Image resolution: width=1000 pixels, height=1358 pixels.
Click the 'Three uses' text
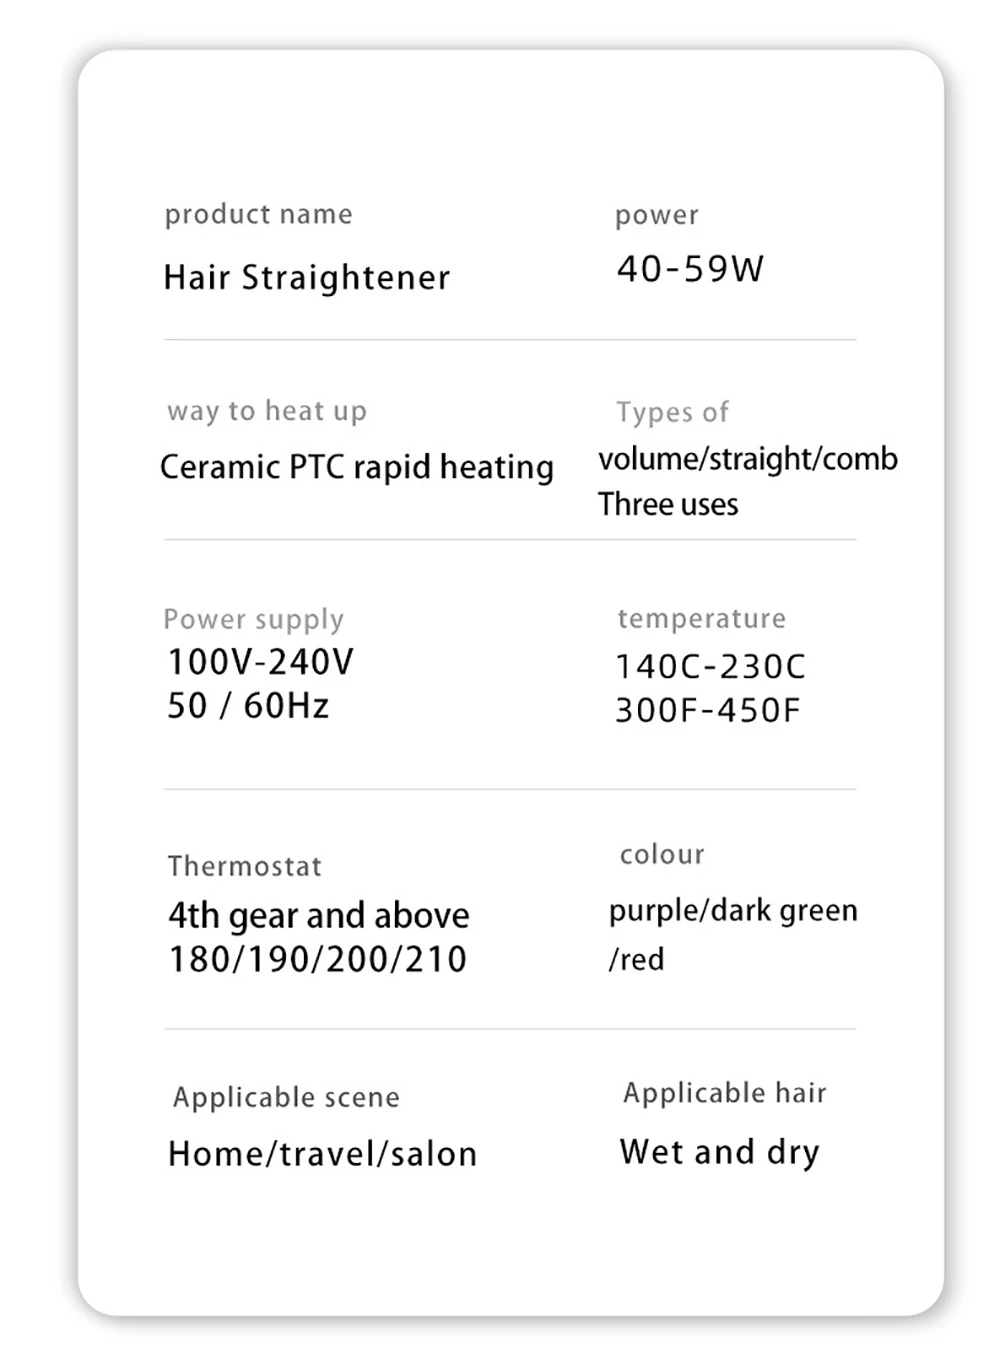[x=668, y=504]
